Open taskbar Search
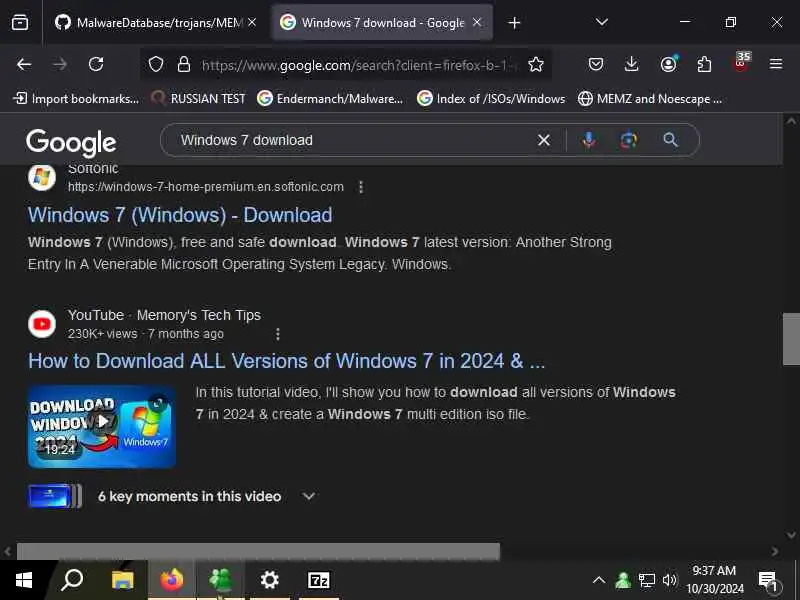This screenshot has width=800, height=600. 72,580
